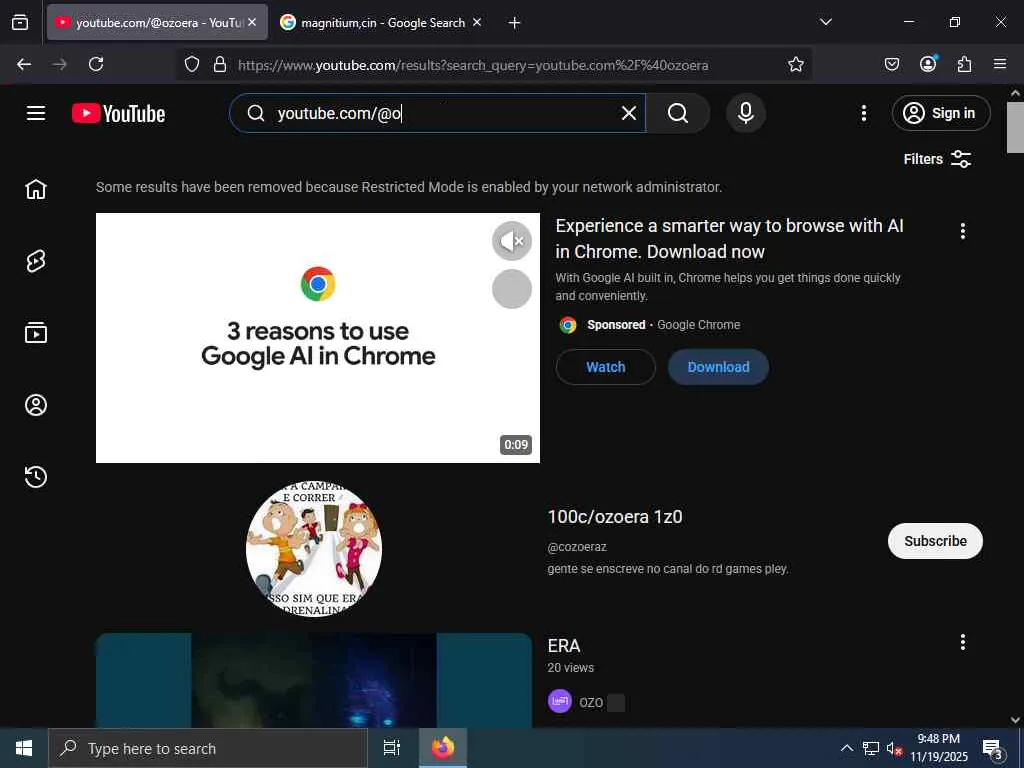
Task: Click the grey circle button on ad thumbnail
Action: [x=511, y=289]
